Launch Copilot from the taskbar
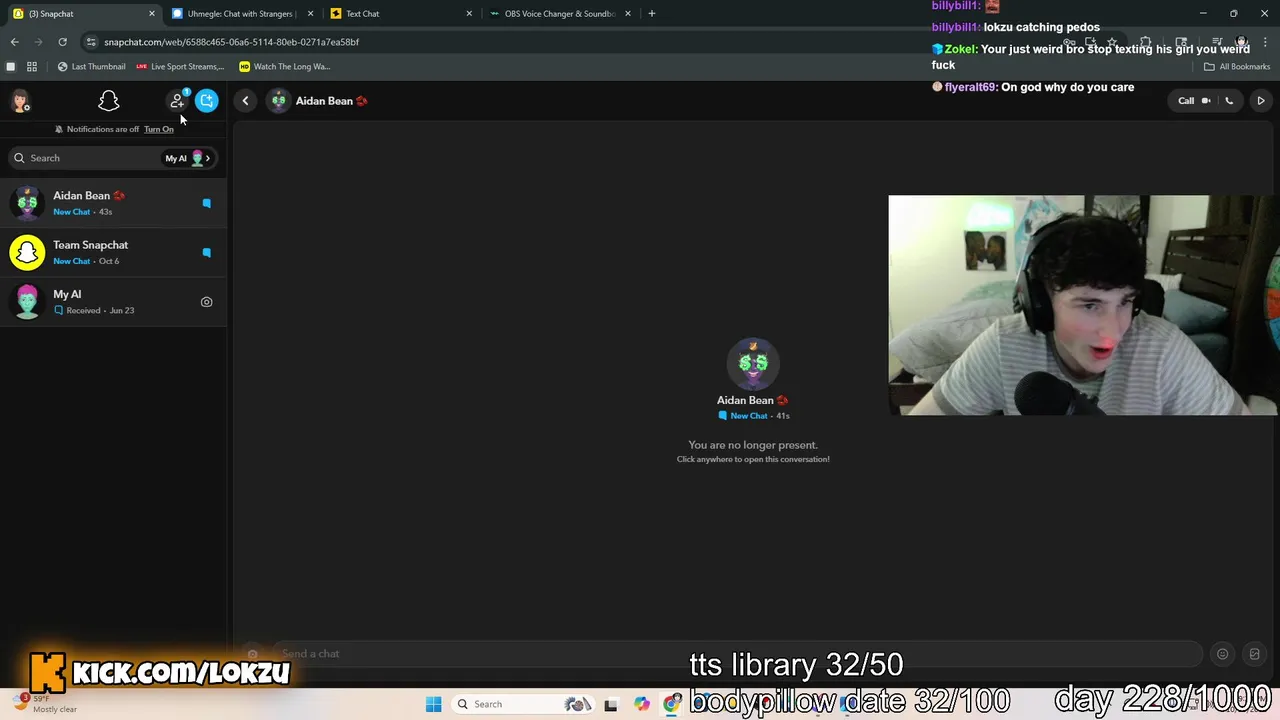Image resolution: width=1280 pixels, height=720 pixels. [641, 704]
